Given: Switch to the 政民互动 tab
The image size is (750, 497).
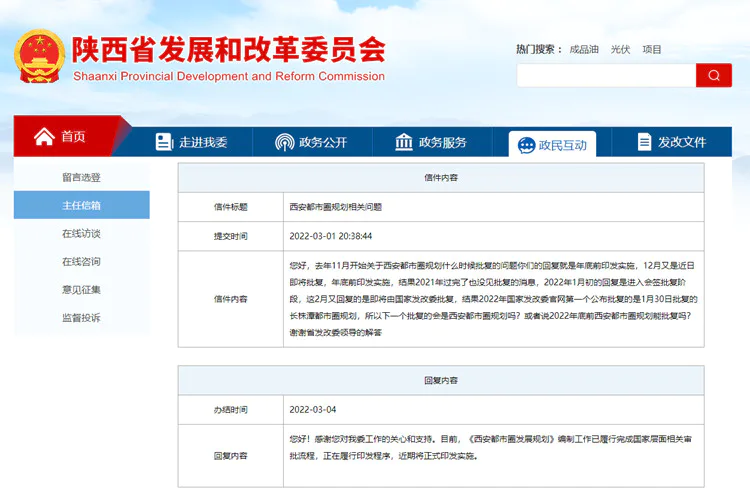Looking at the screenshot, I should [x=552, y=144].
